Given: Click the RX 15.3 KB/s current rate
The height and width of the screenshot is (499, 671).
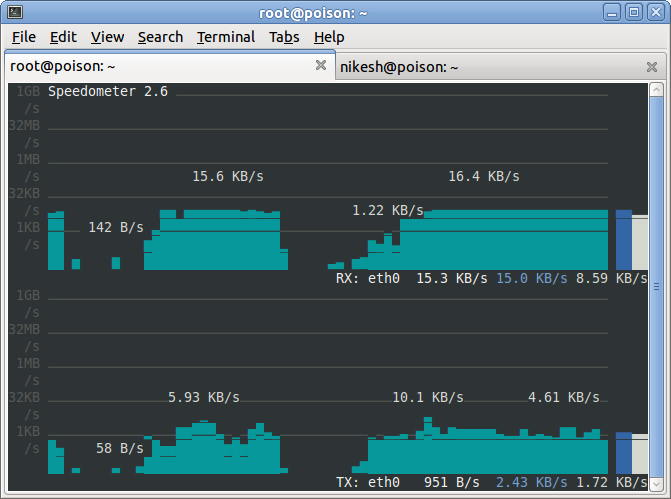Looking at the screenshot, I should 452,279.
